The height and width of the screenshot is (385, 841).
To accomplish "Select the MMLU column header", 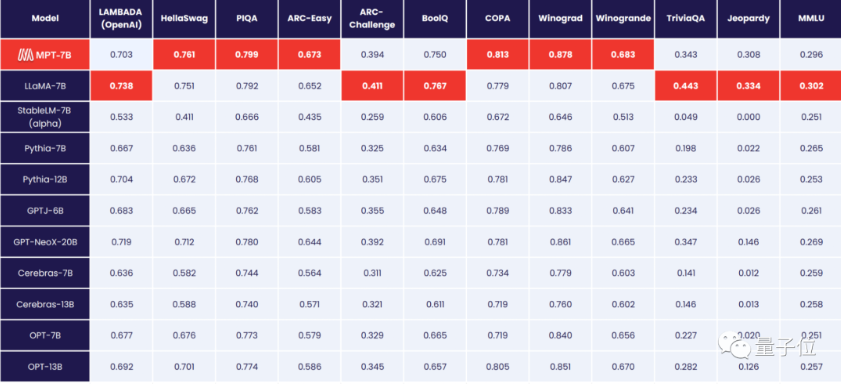I will (x=810, y=19).
